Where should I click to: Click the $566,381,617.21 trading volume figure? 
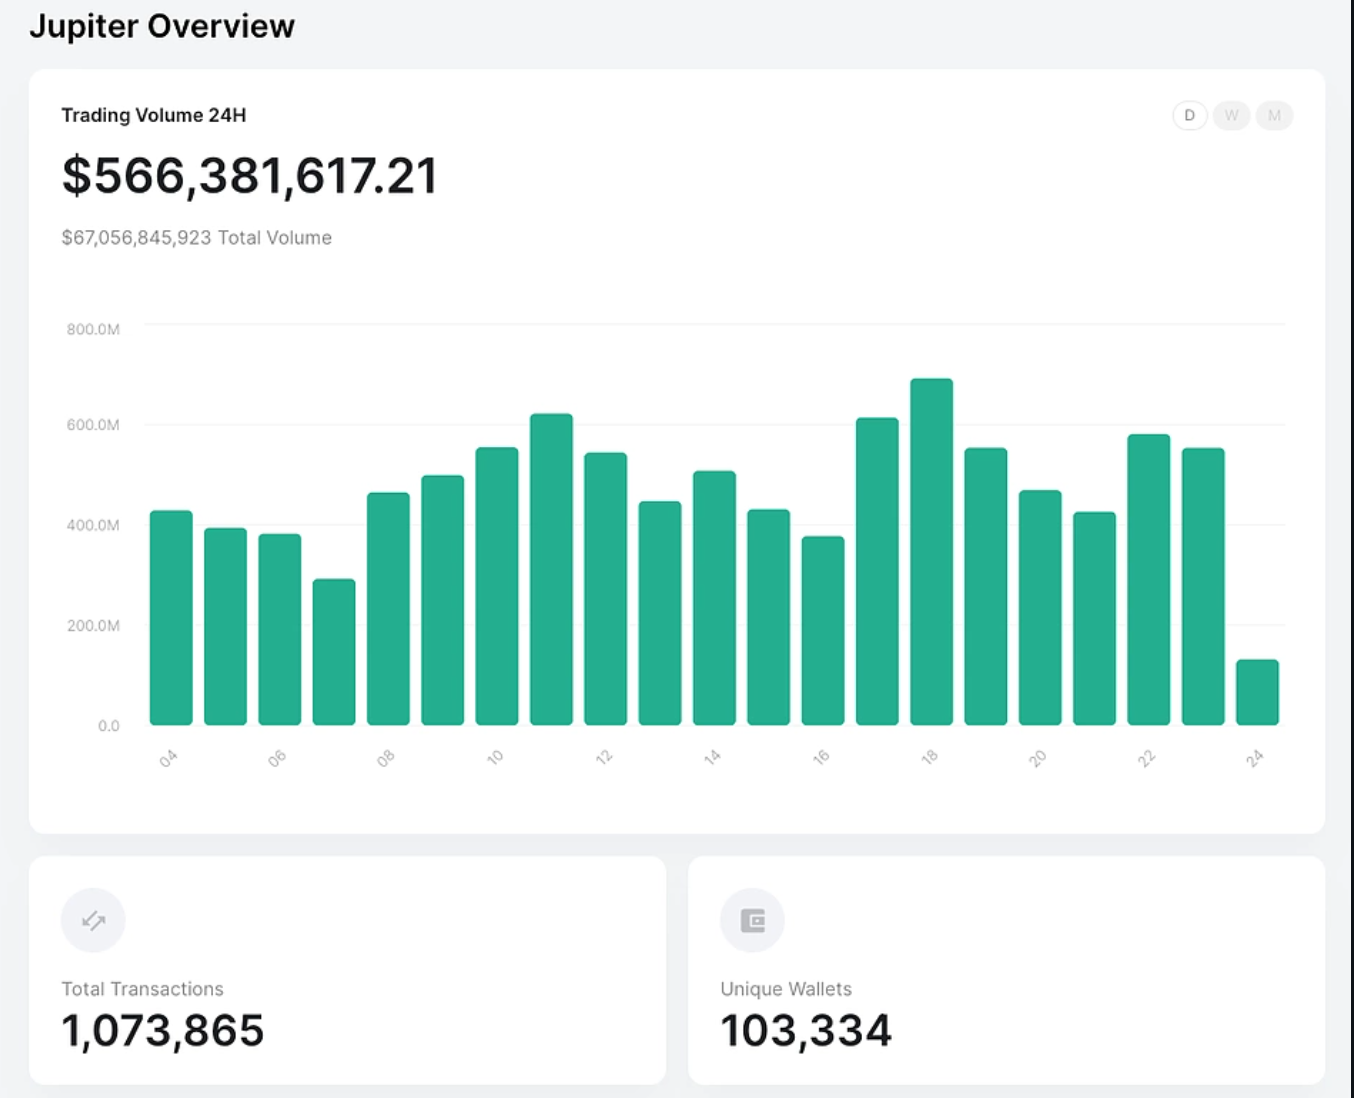click(x=250, y=176)
